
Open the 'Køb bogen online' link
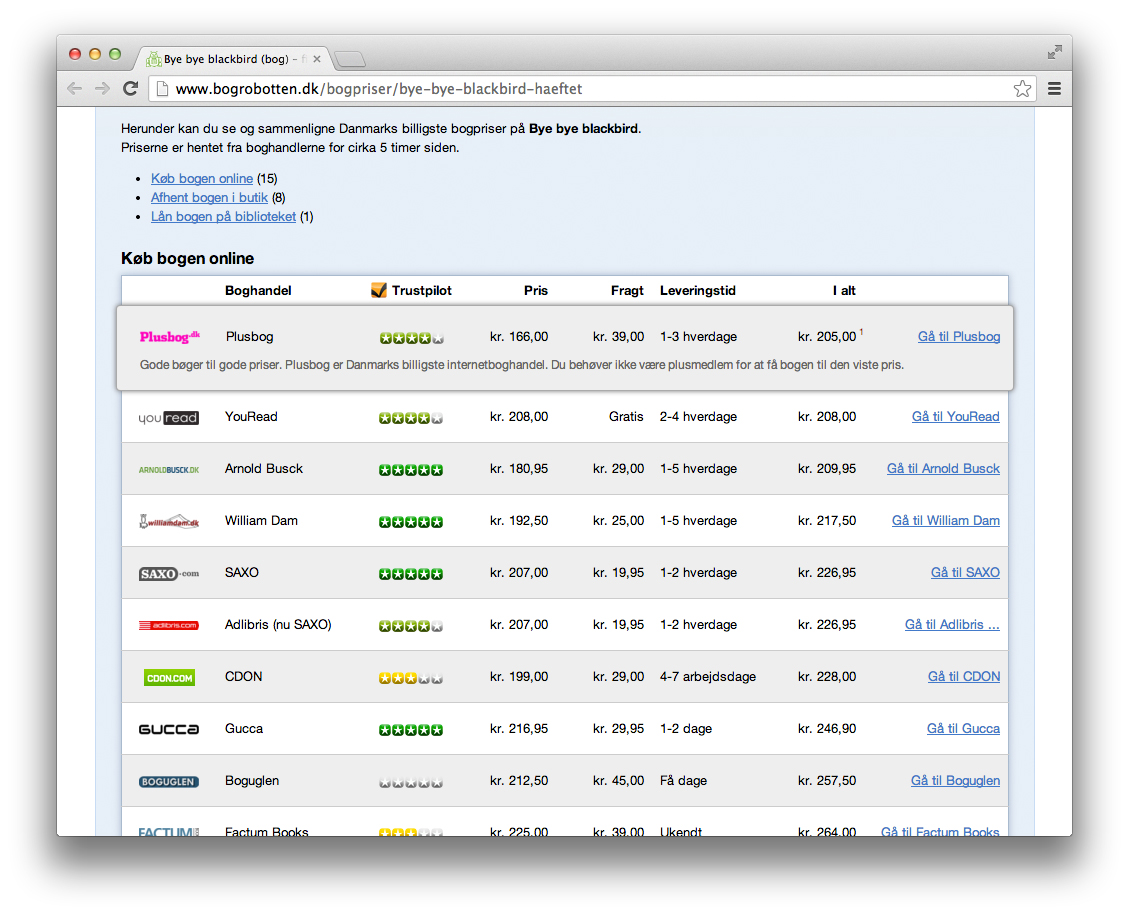click(202, 179)
